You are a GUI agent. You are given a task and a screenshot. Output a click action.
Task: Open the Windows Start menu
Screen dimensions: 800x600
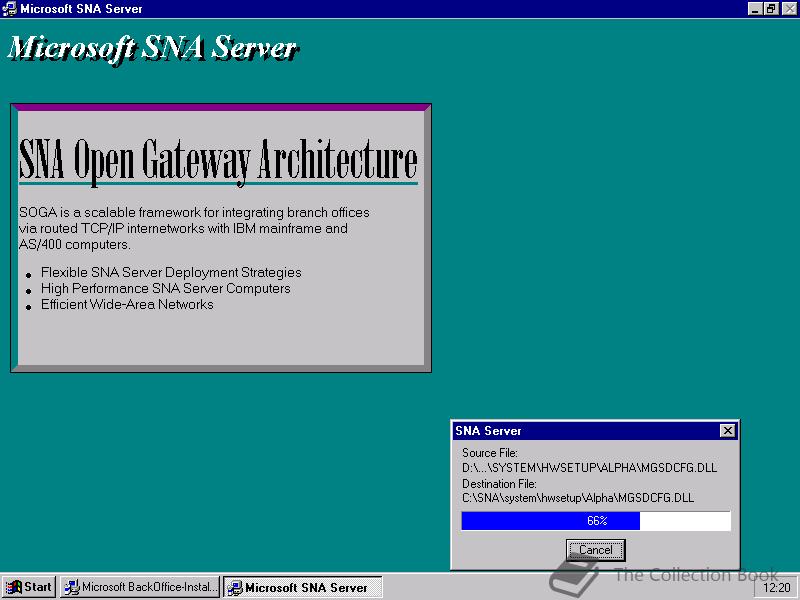point(29,587)
